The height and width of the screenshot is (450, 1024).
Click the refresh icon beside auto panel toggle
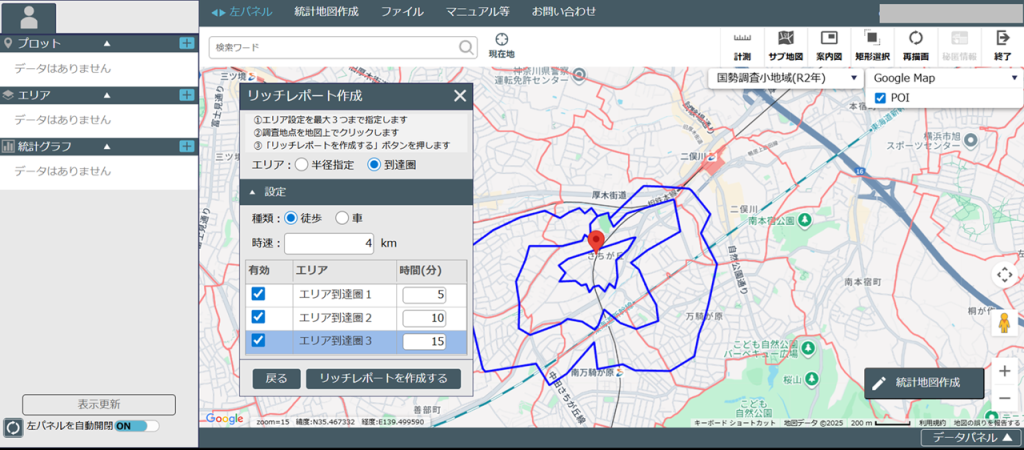click(x=12, y=426)
